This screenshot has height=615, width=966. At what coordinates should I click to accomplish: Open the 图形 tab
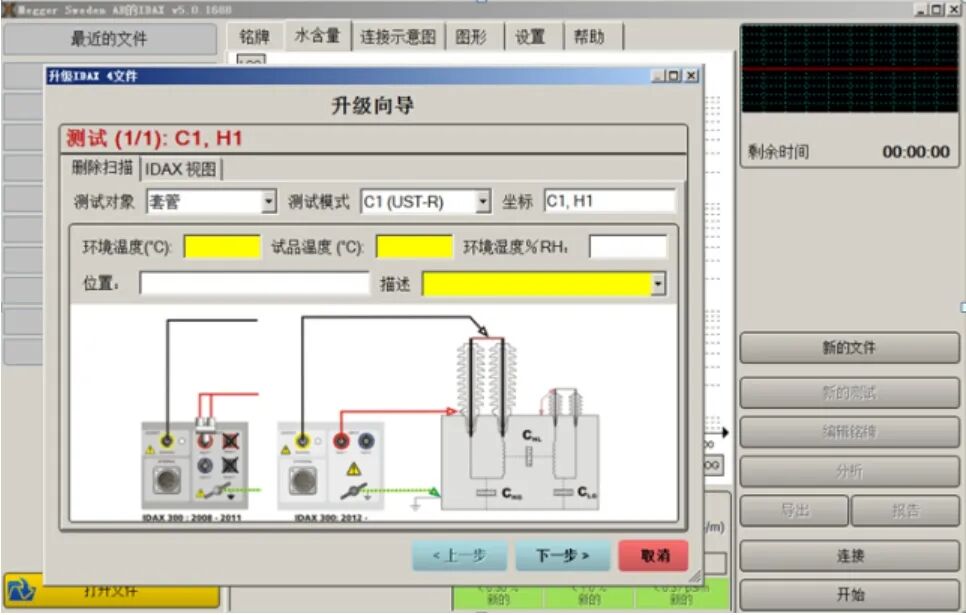[471, 37]
